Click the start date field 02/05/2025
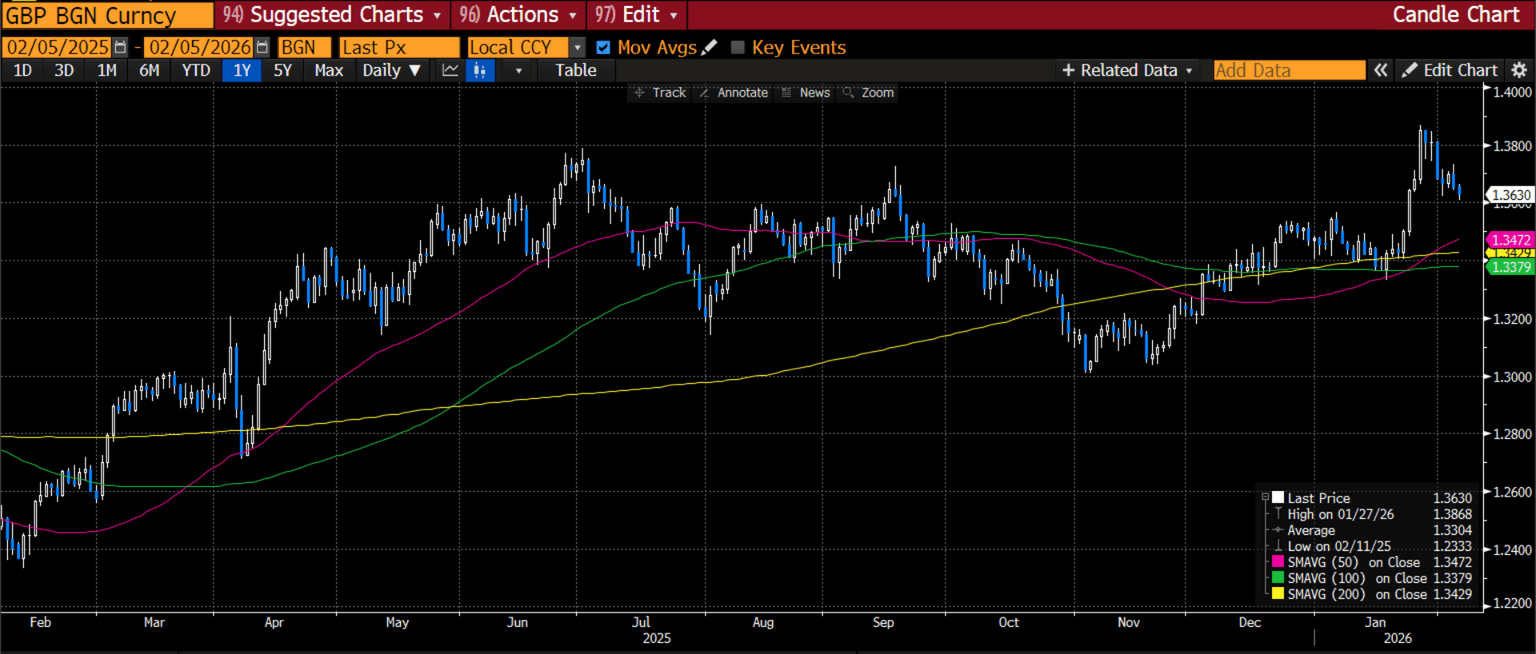 (58, 47)
